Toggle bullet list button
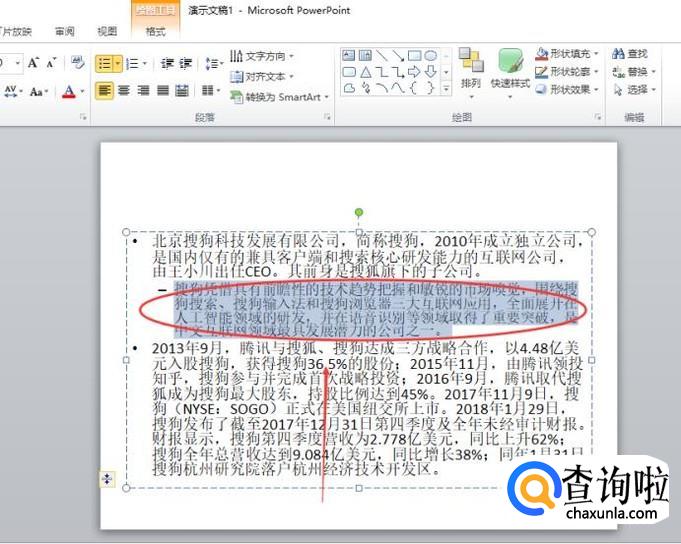 (104, 64)
